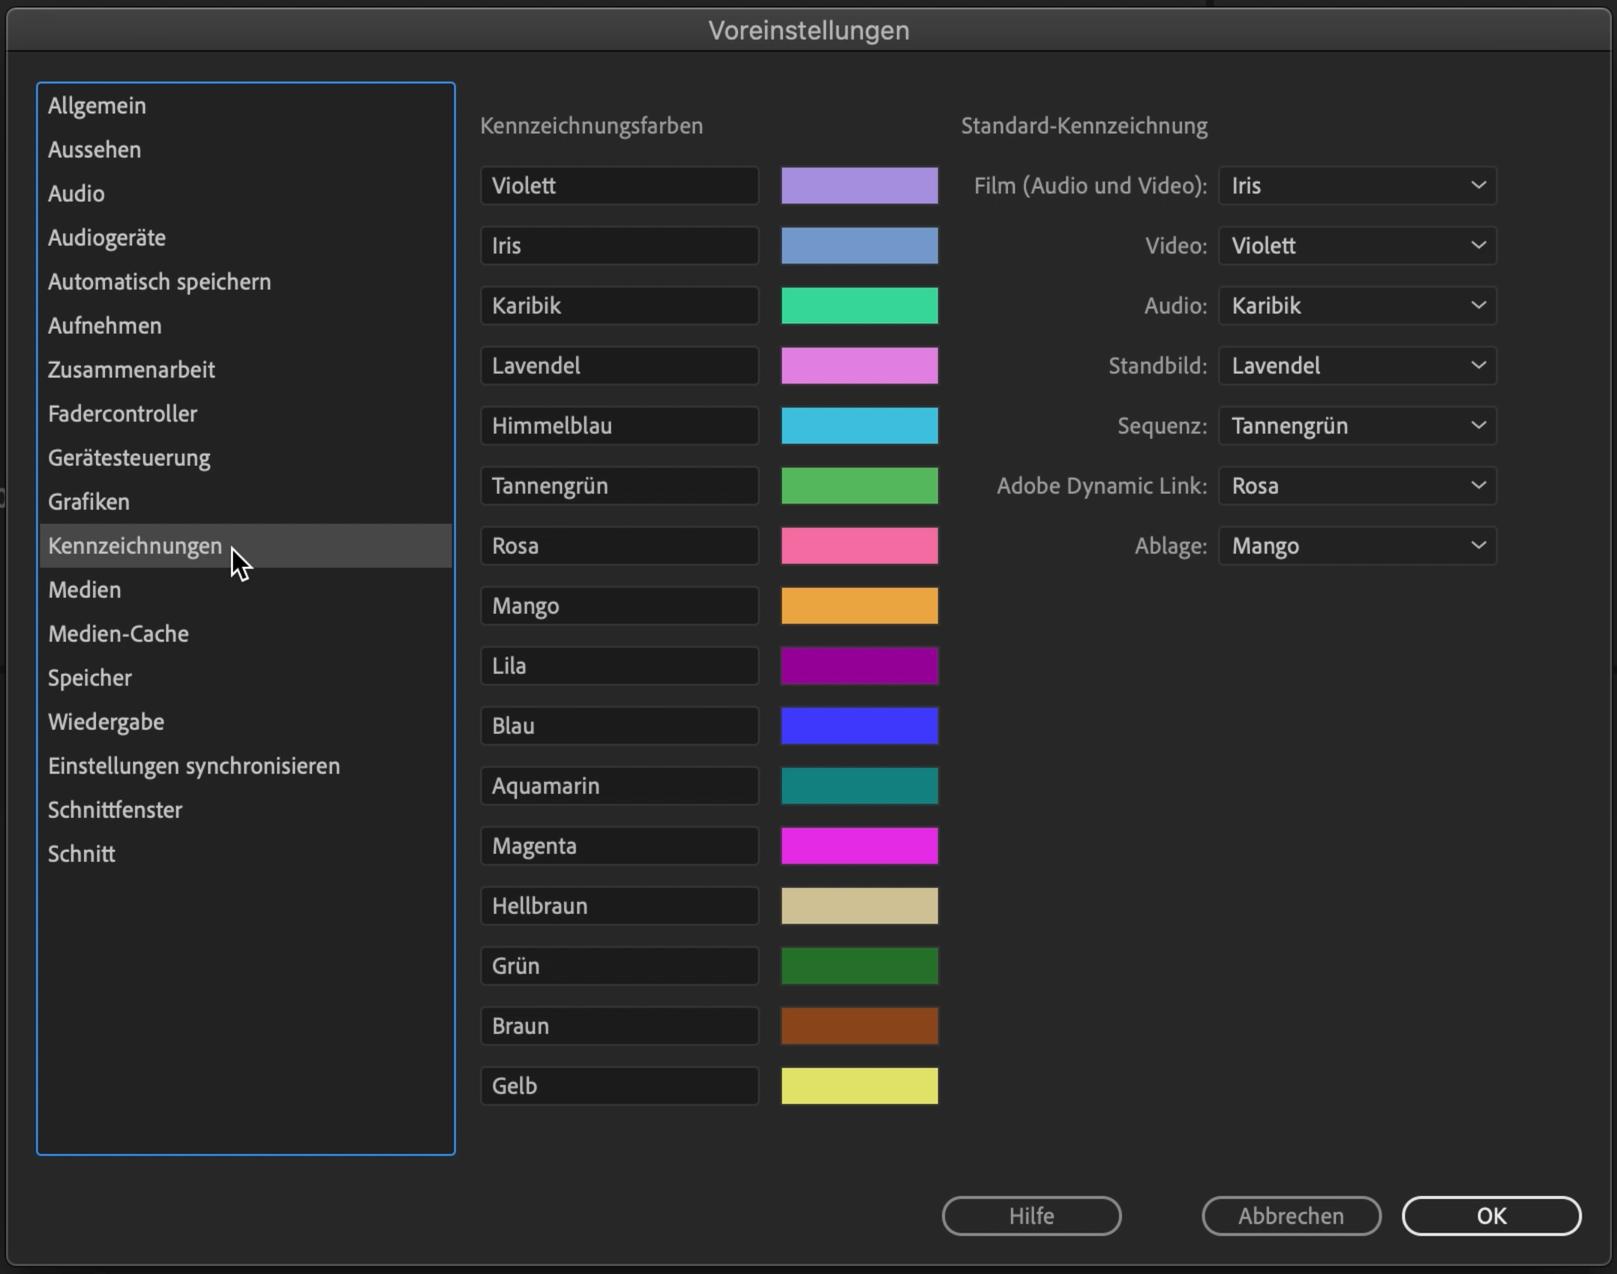Viewport: 1617px width, 1274px height.
Task: Click the Violett color swatch
Action: click(859, 186)
